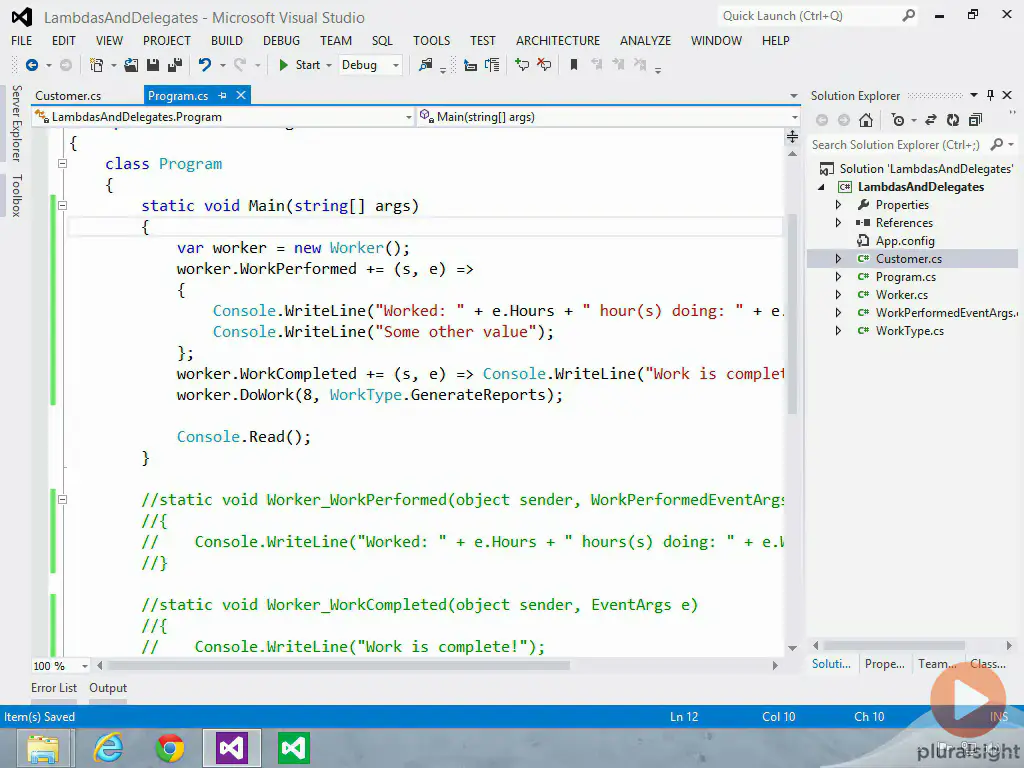Open the editor zoom 100 % dropdown
This screenshot has width=1024, height=768.
tap(84, 666)
